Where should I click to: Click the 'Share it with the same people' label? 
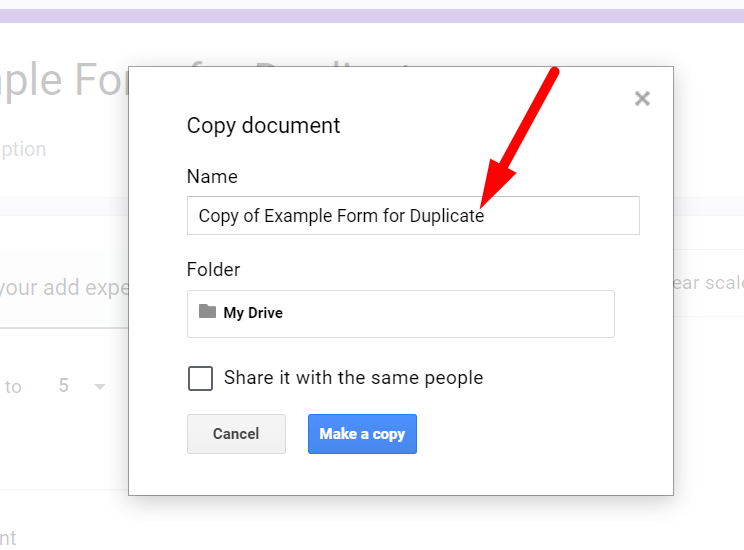(x=353, y=378)
